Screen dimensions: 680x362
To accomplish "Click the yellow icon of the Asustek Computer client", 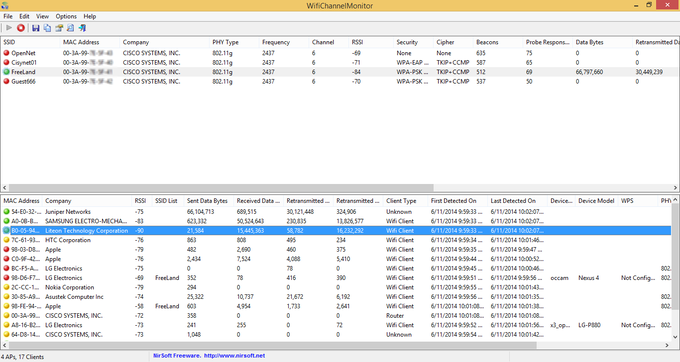I will 7,297.
